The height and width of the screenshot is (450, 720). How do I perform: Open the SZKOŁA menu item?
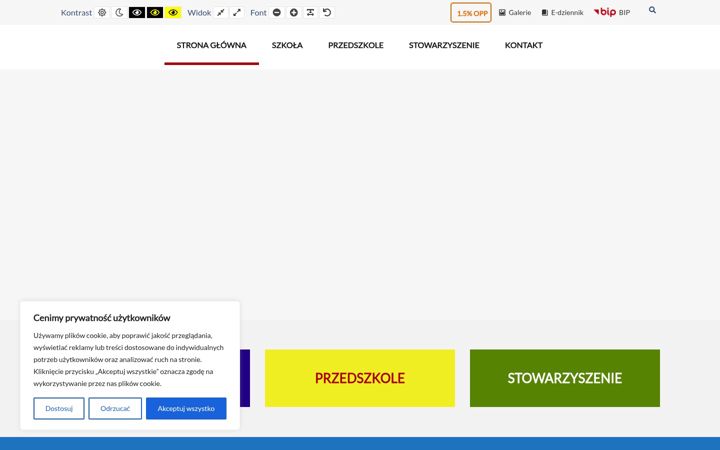287,45
